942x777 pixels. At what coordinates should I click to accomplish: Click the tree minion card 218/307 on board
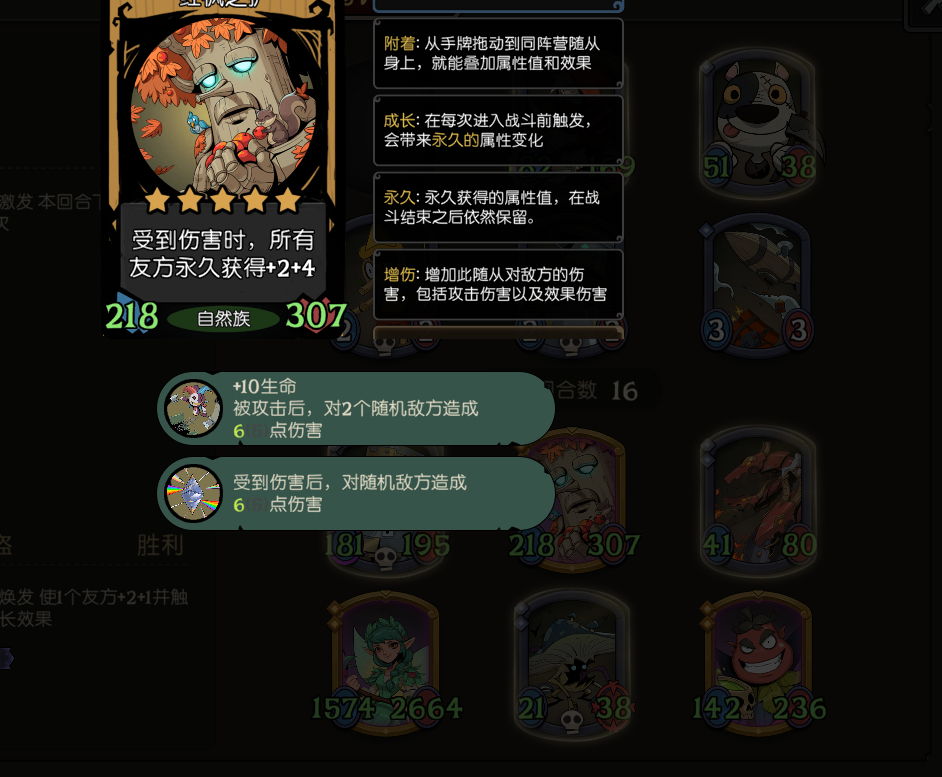click(574, 500)
